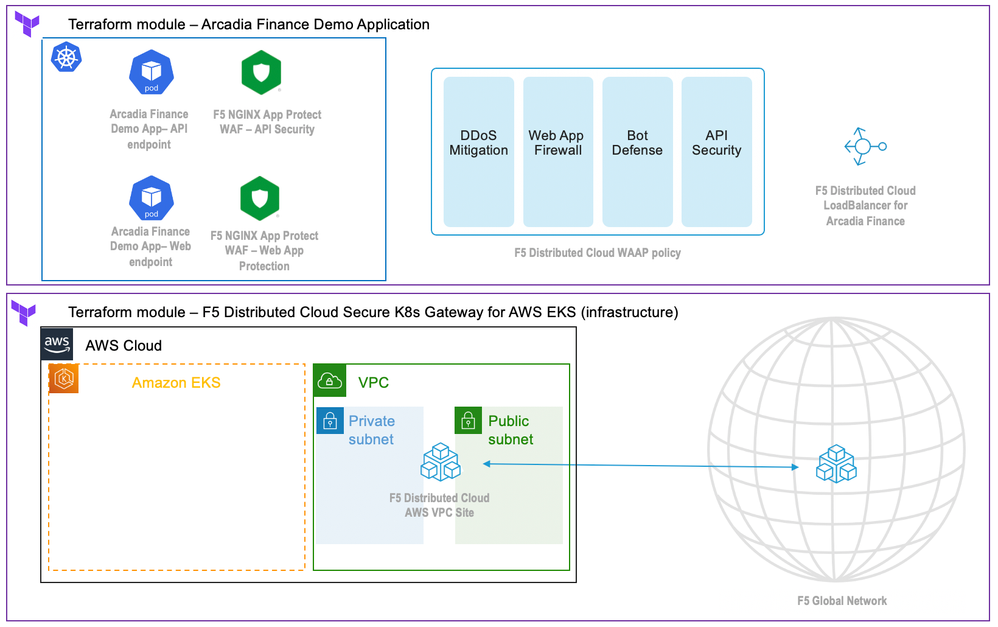998x627 pixels.
Task: Select the orange Amazon EKS icon
Action: (64, 379)
